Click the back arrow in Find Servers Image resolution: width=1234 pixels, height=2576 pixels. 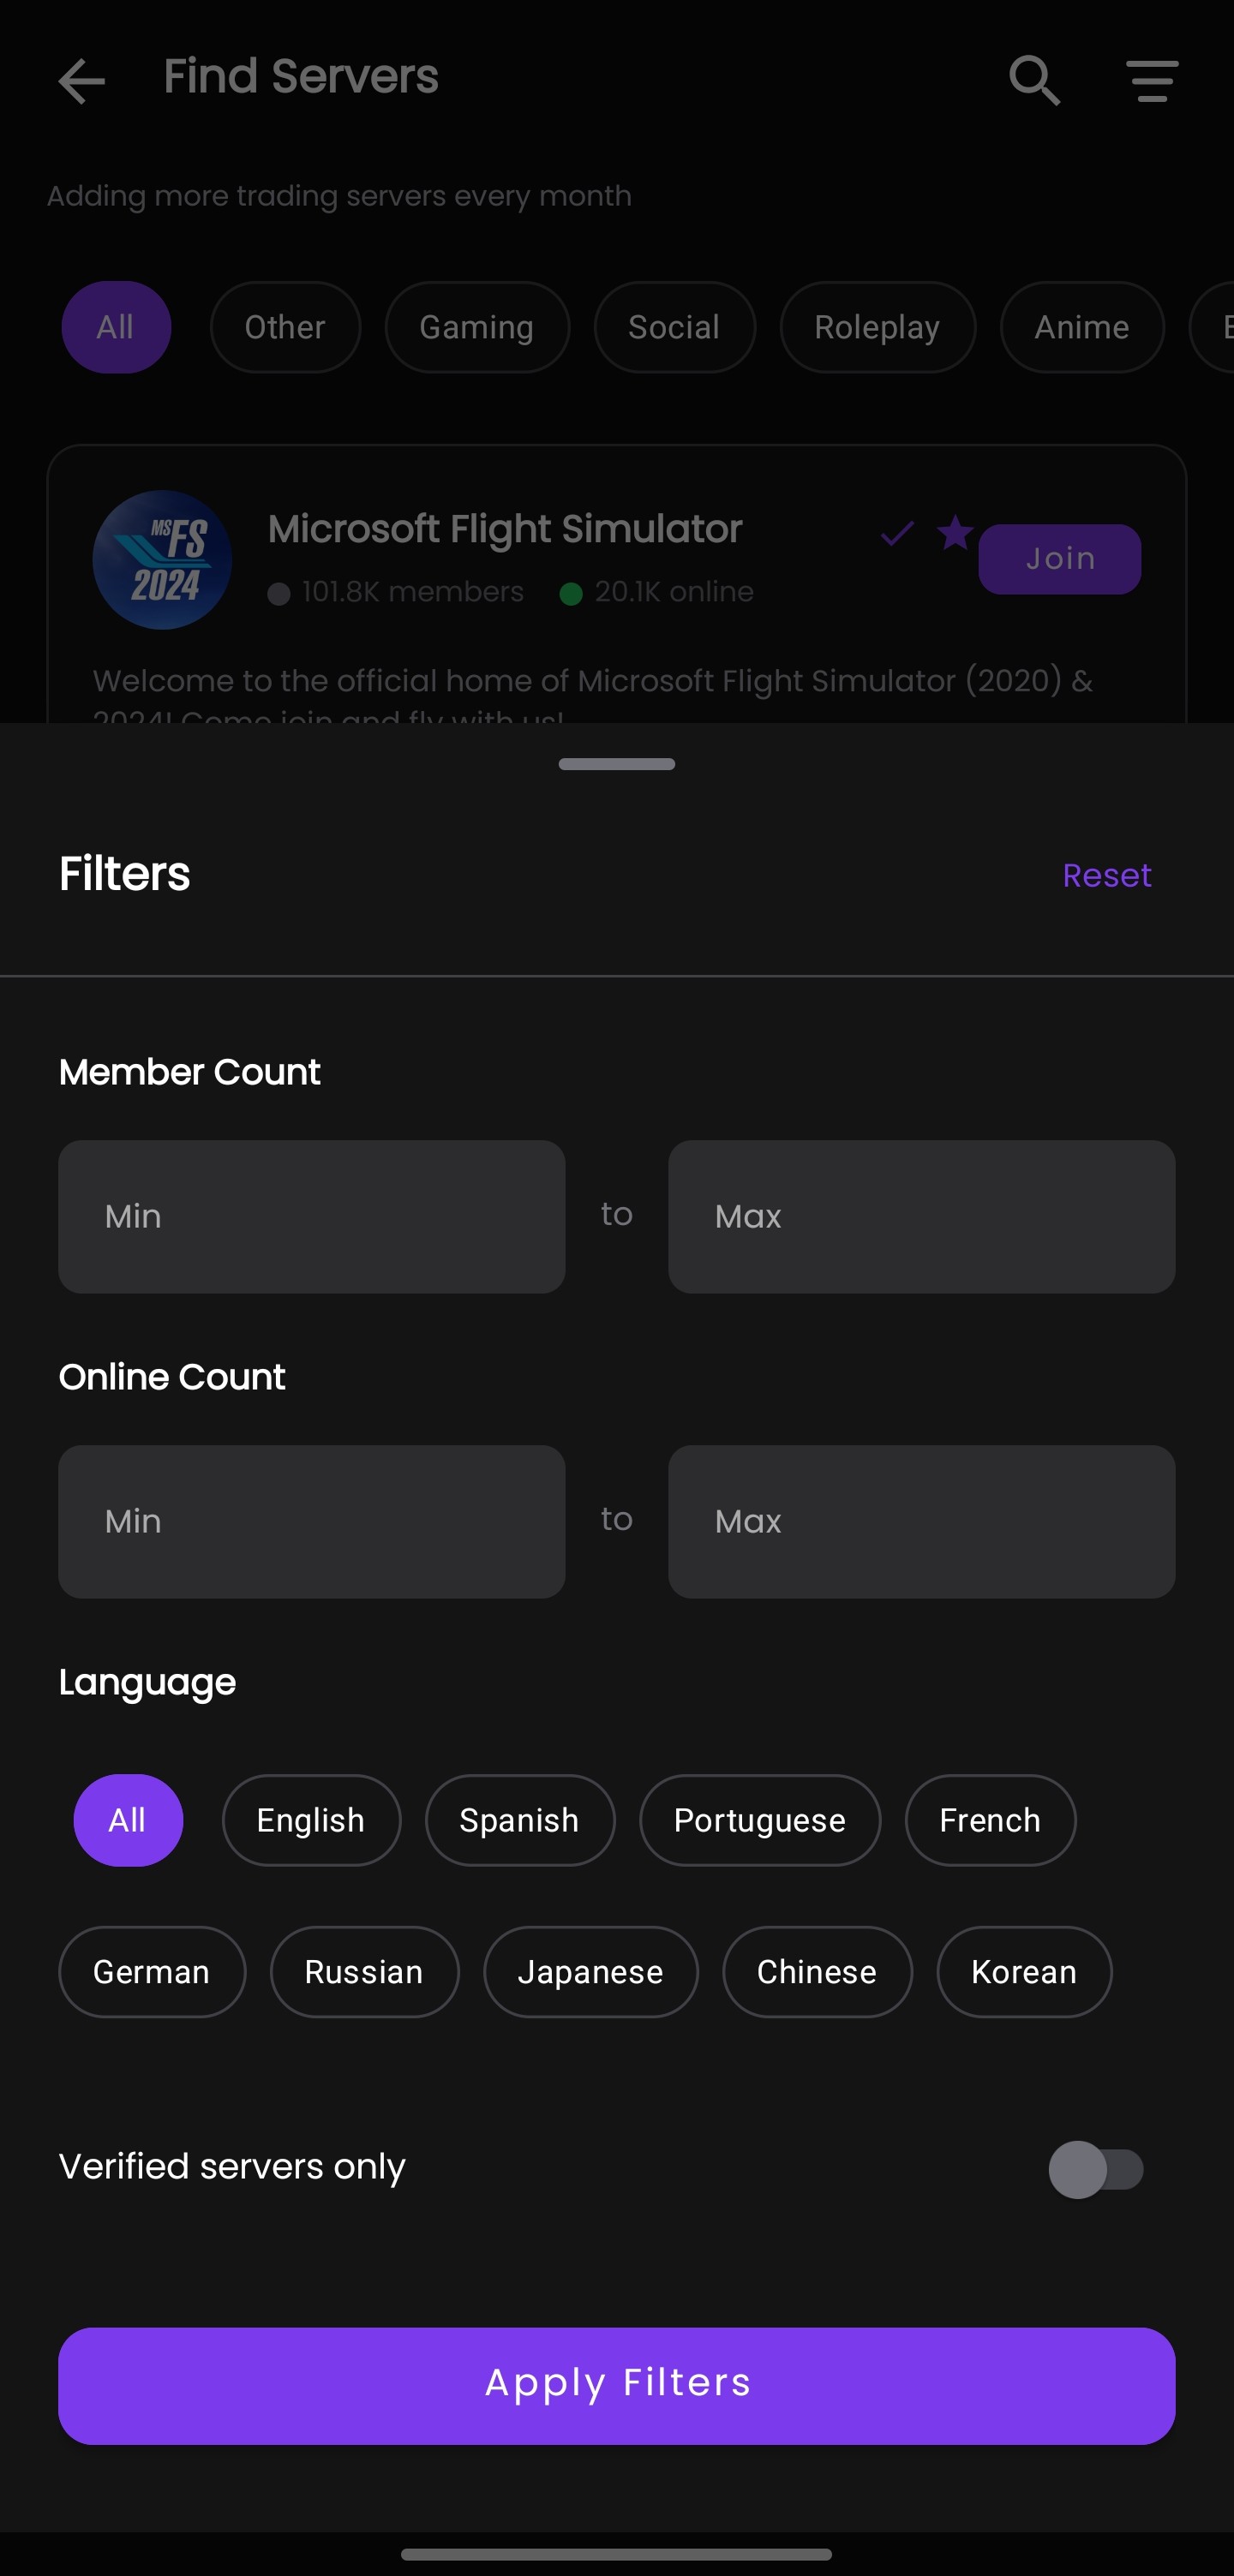(82, 80)
